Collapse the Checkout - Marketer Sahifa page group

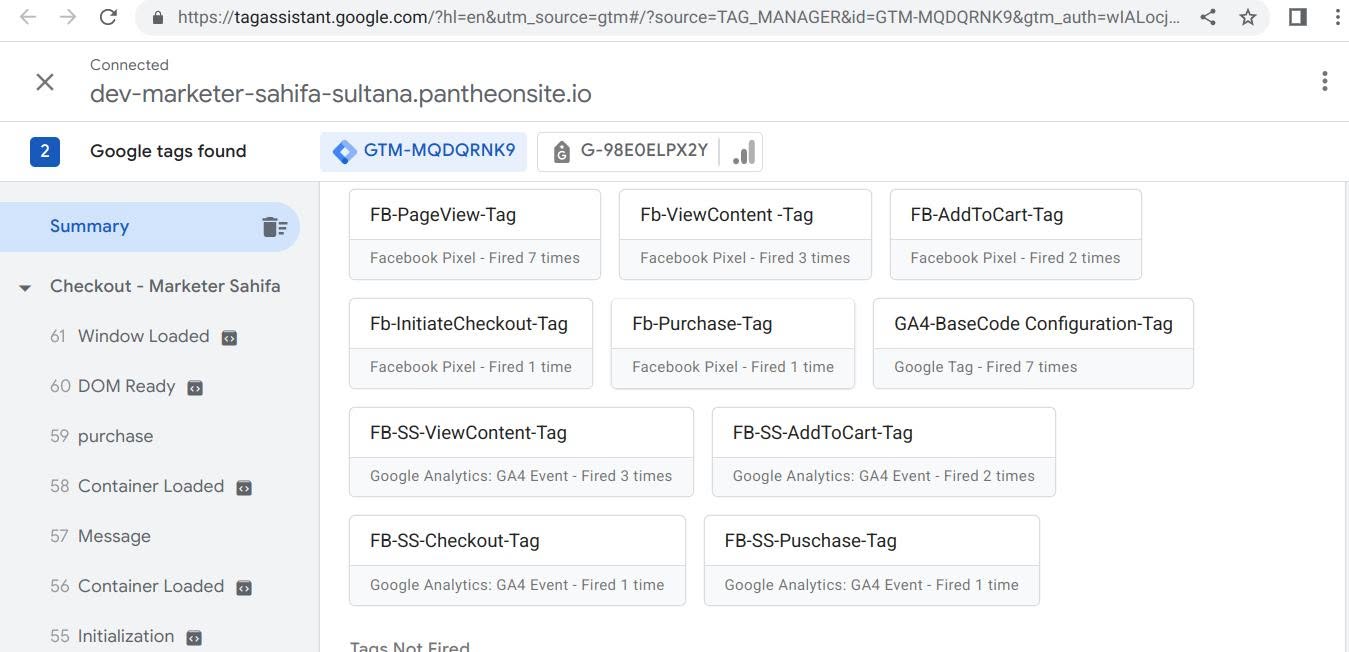click(x=25, y=288)
